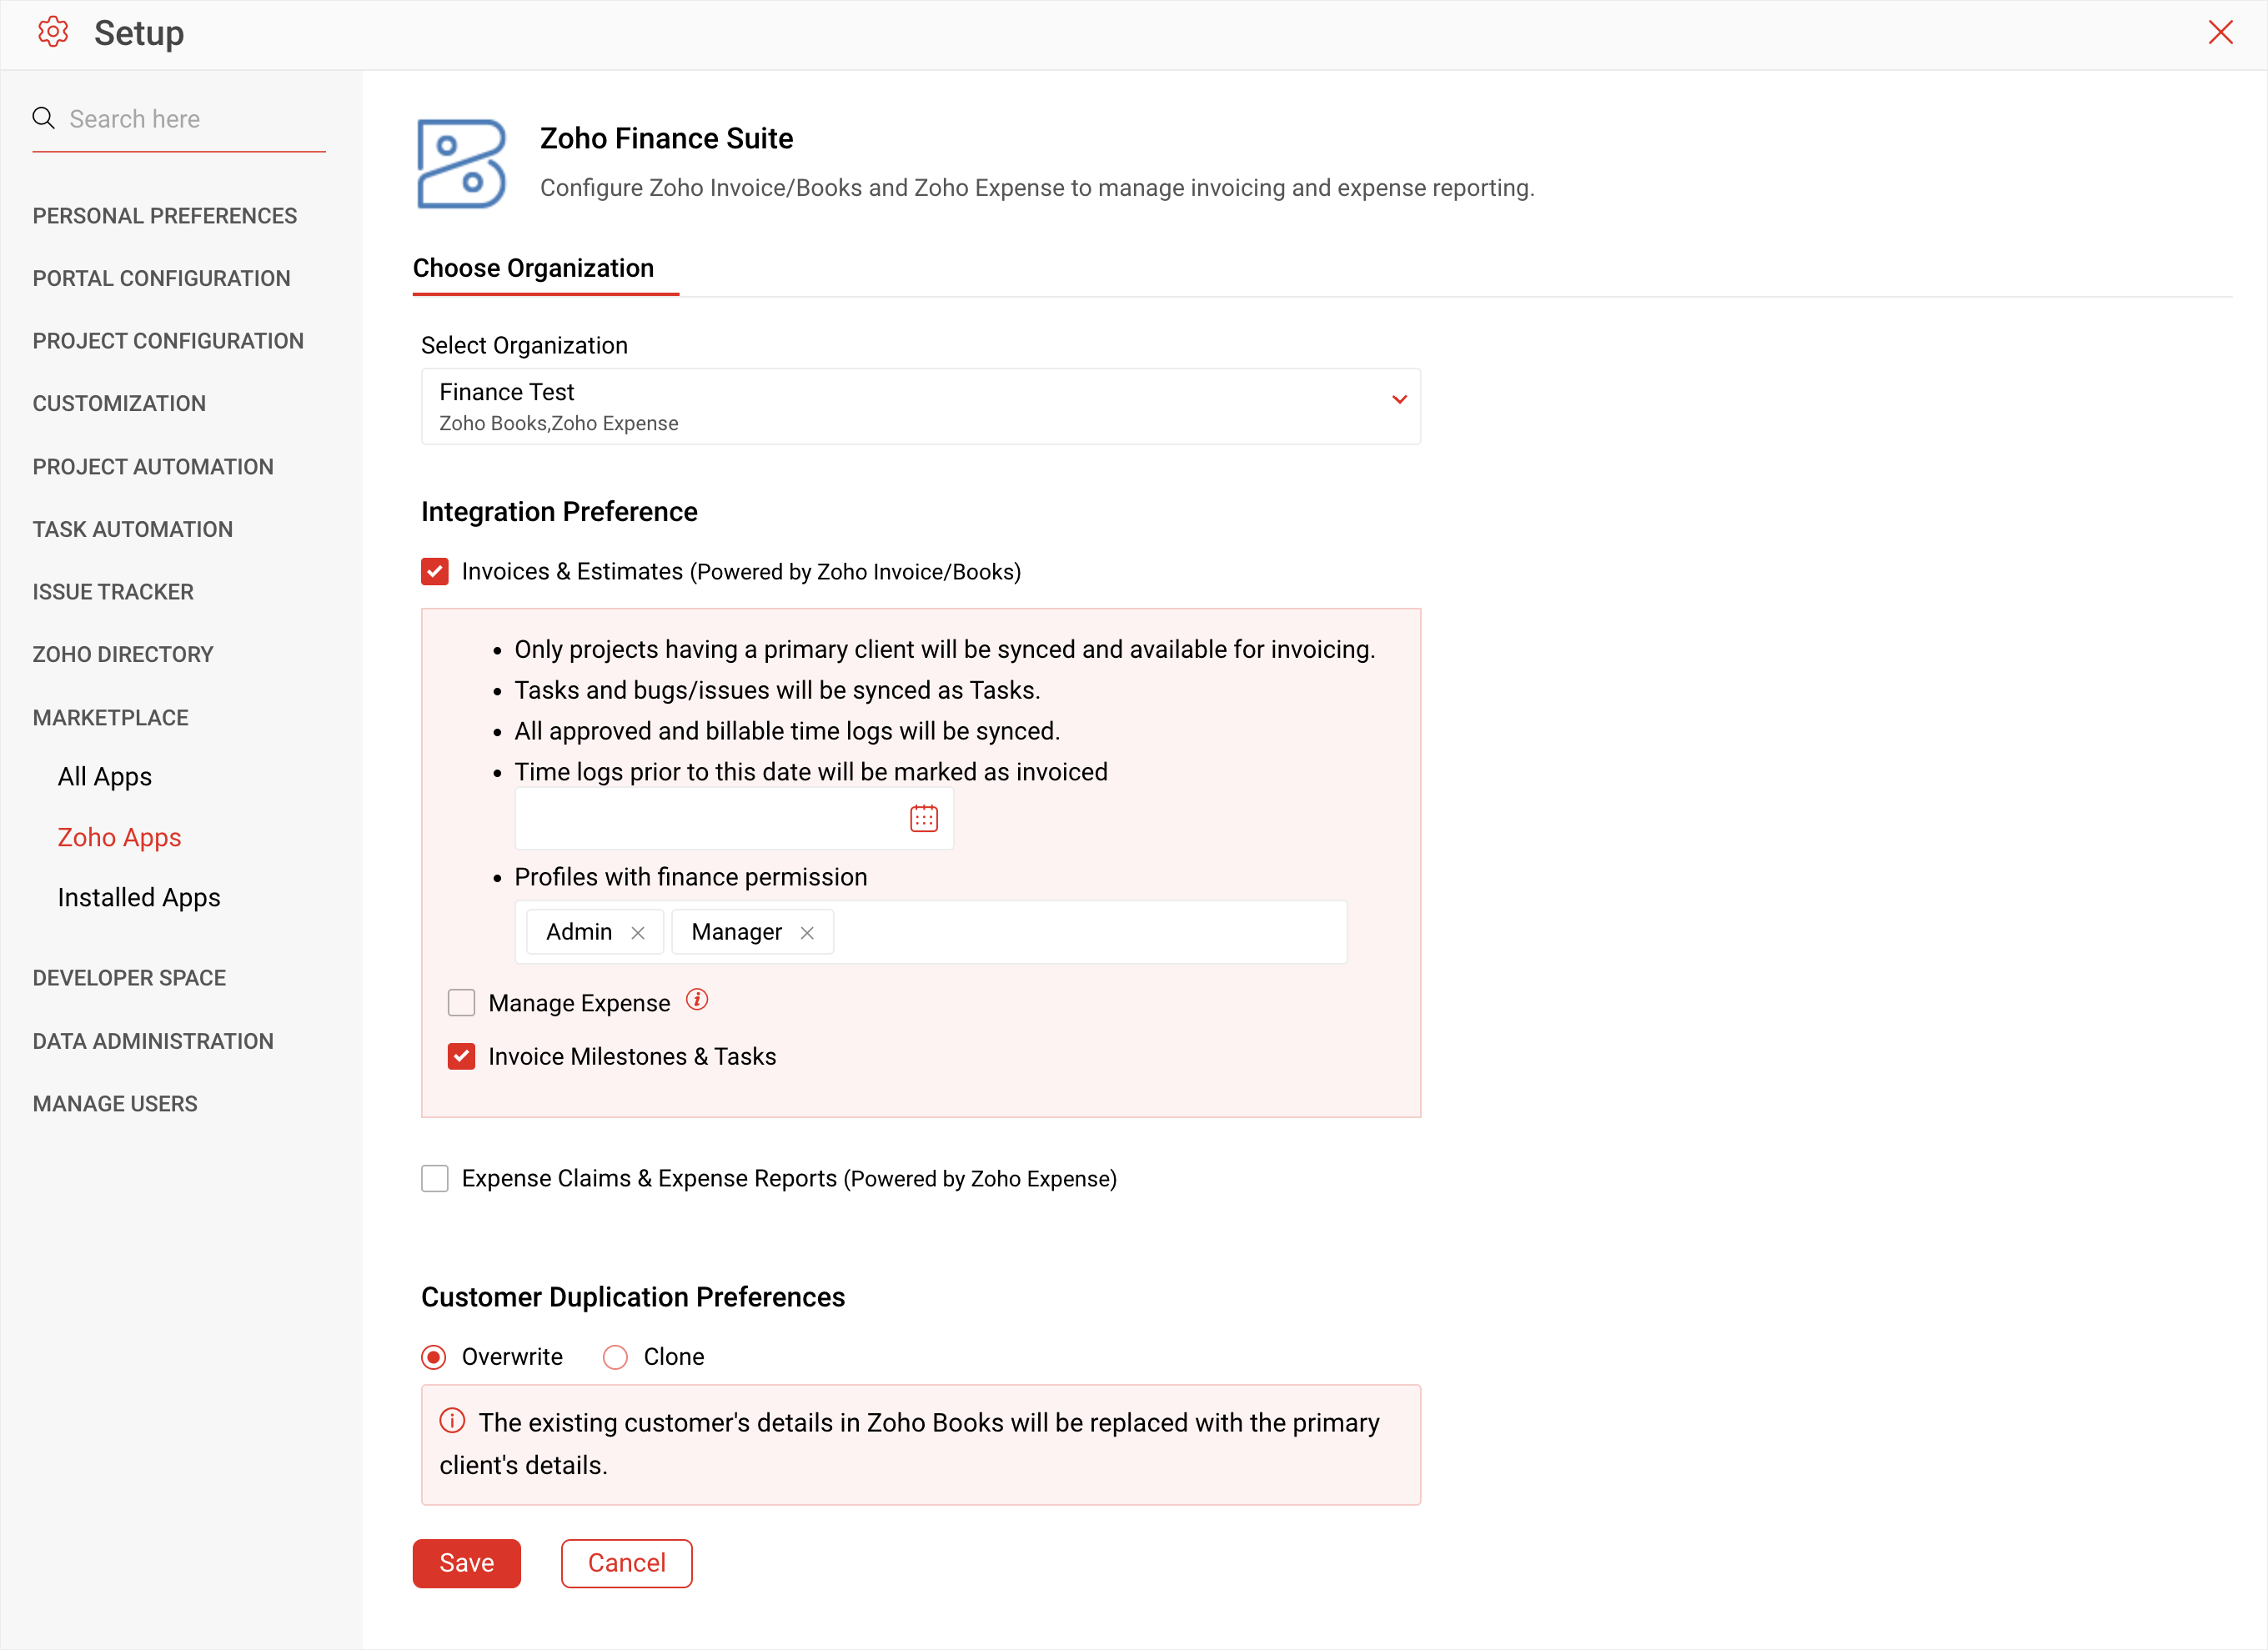Enable the Manage Expense checkbox
Screen dimensions: 2268x1650
(x=461, y=1003)
